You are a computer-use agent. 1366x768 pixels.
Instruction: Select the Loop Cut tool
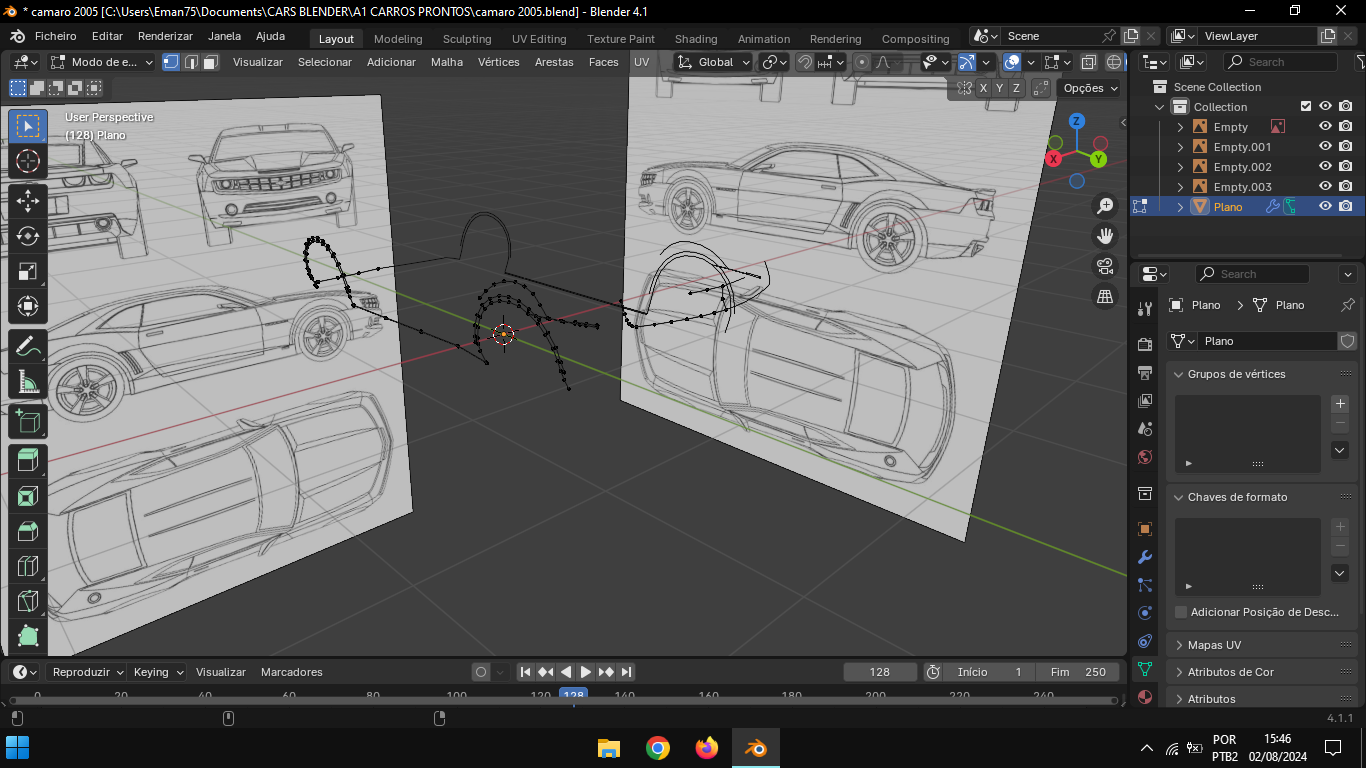(28, 566)
